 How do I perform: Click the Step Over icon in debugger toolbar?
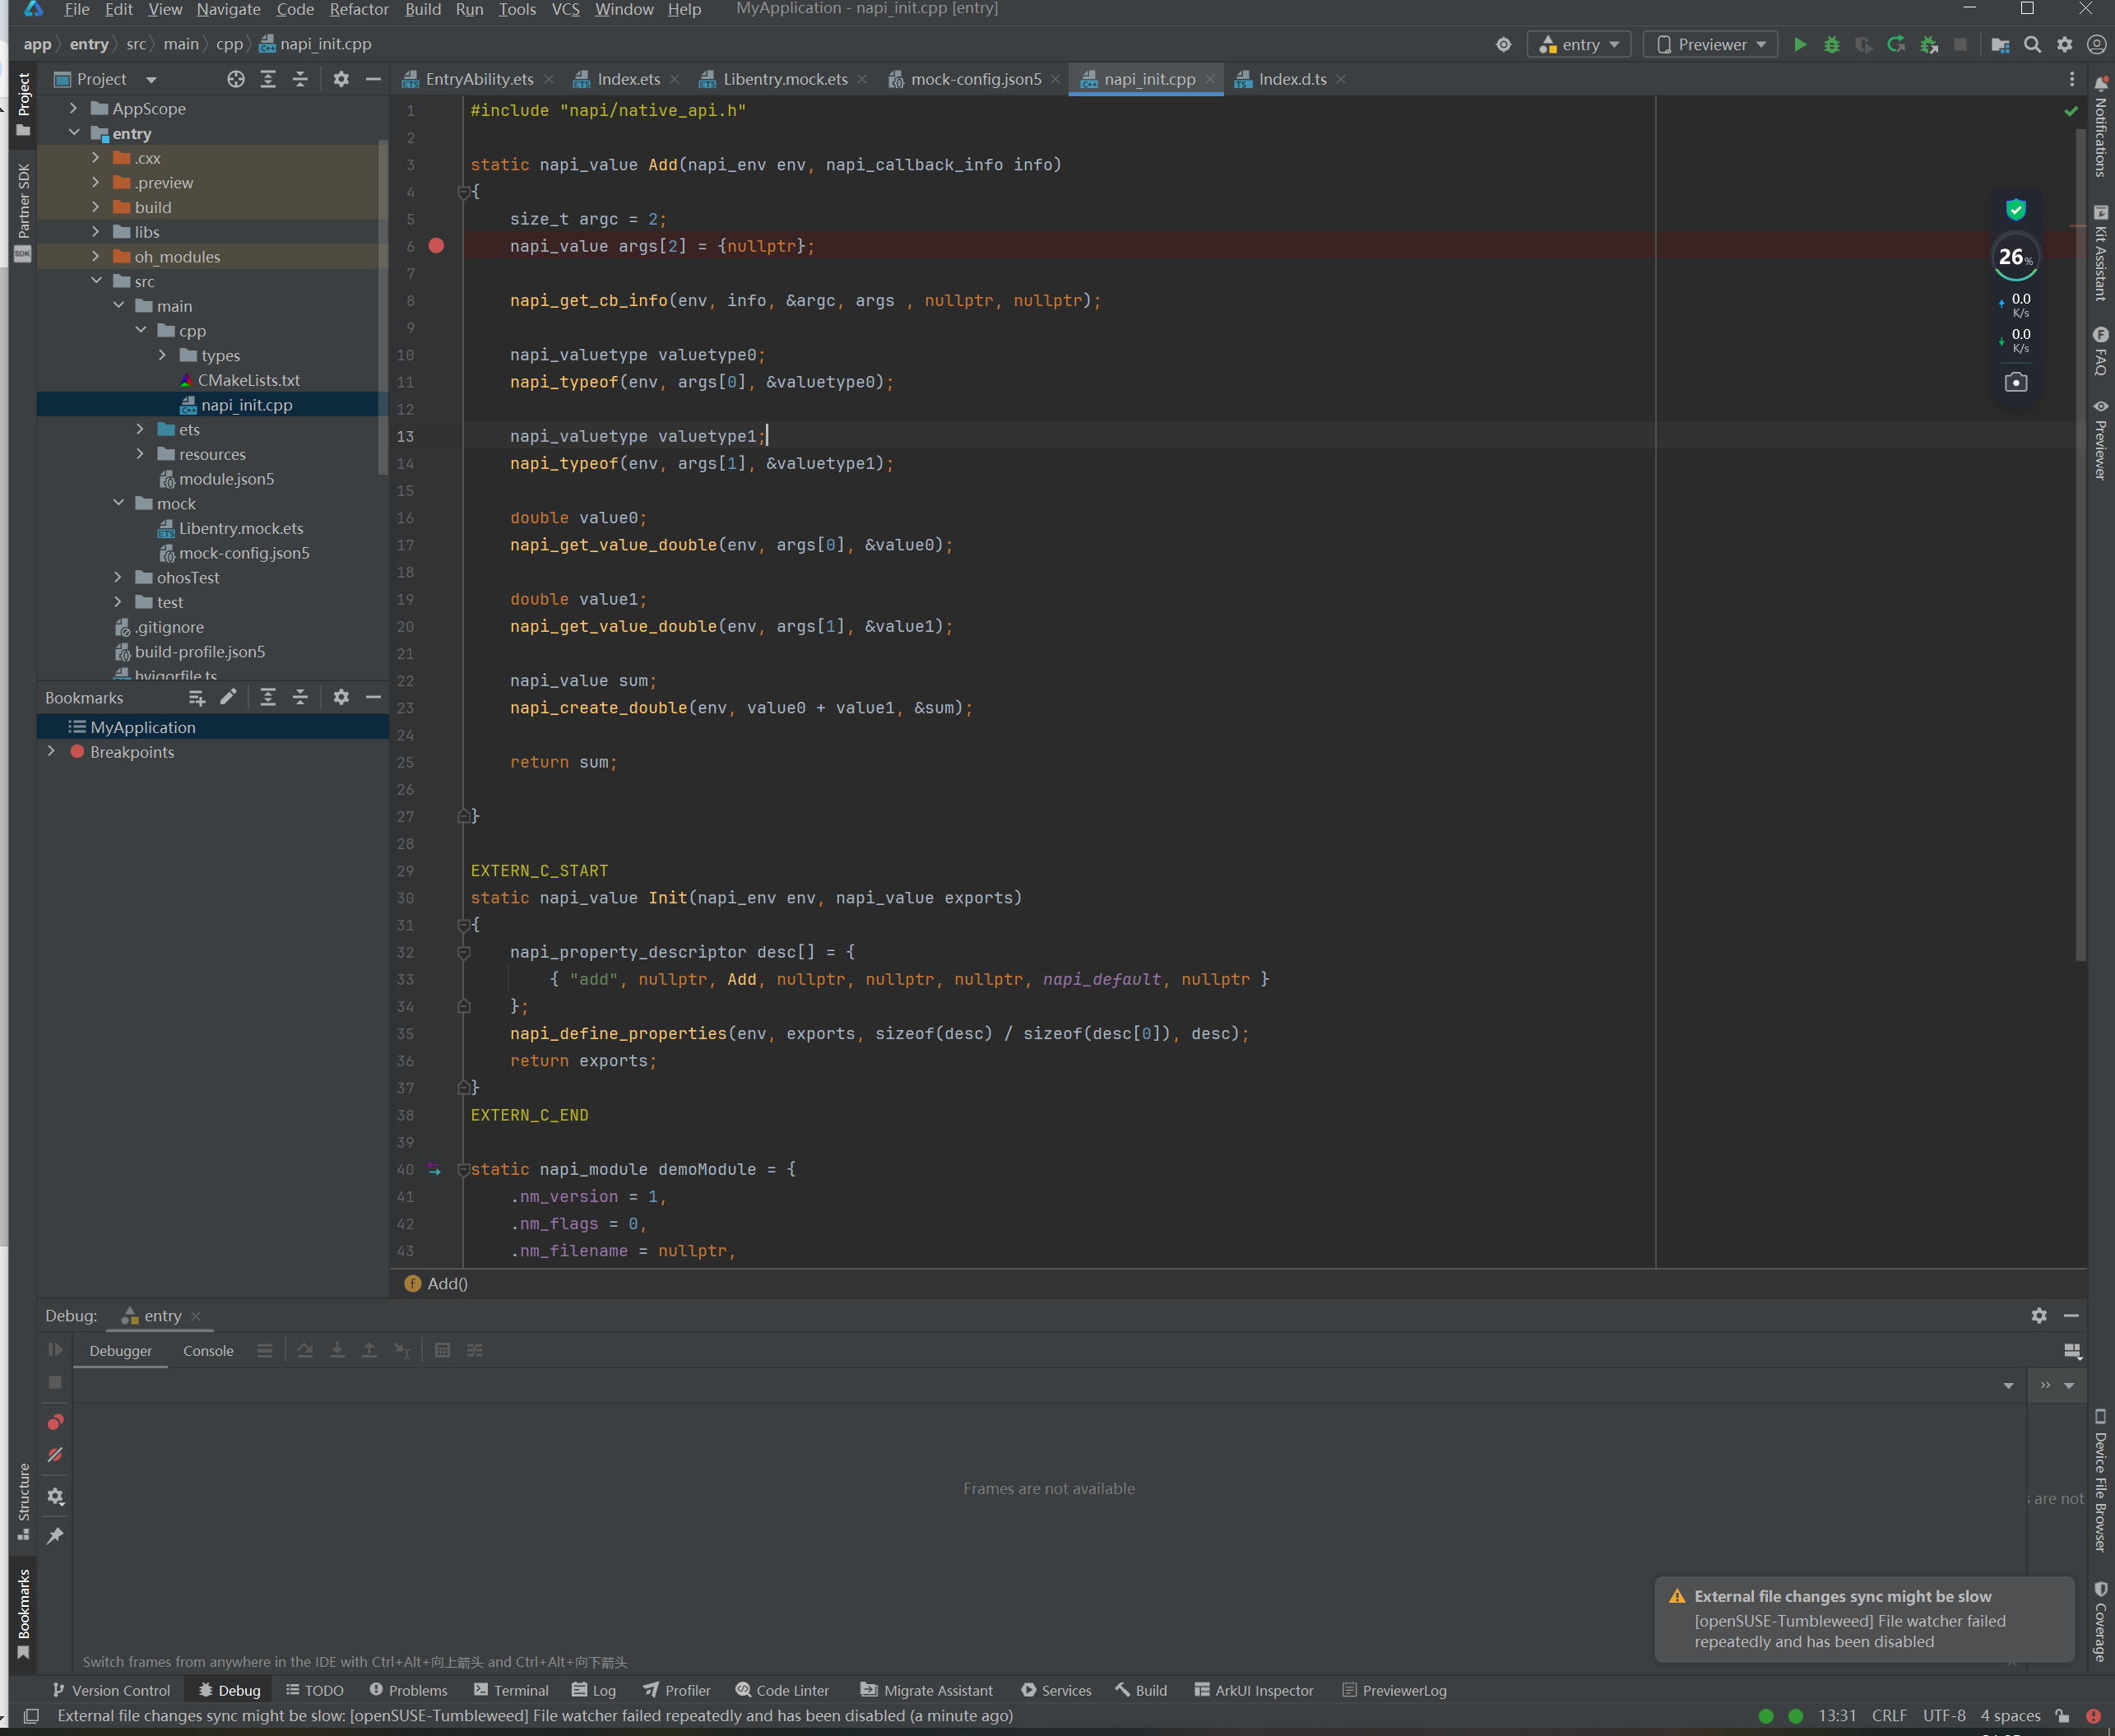point(305,1350)
